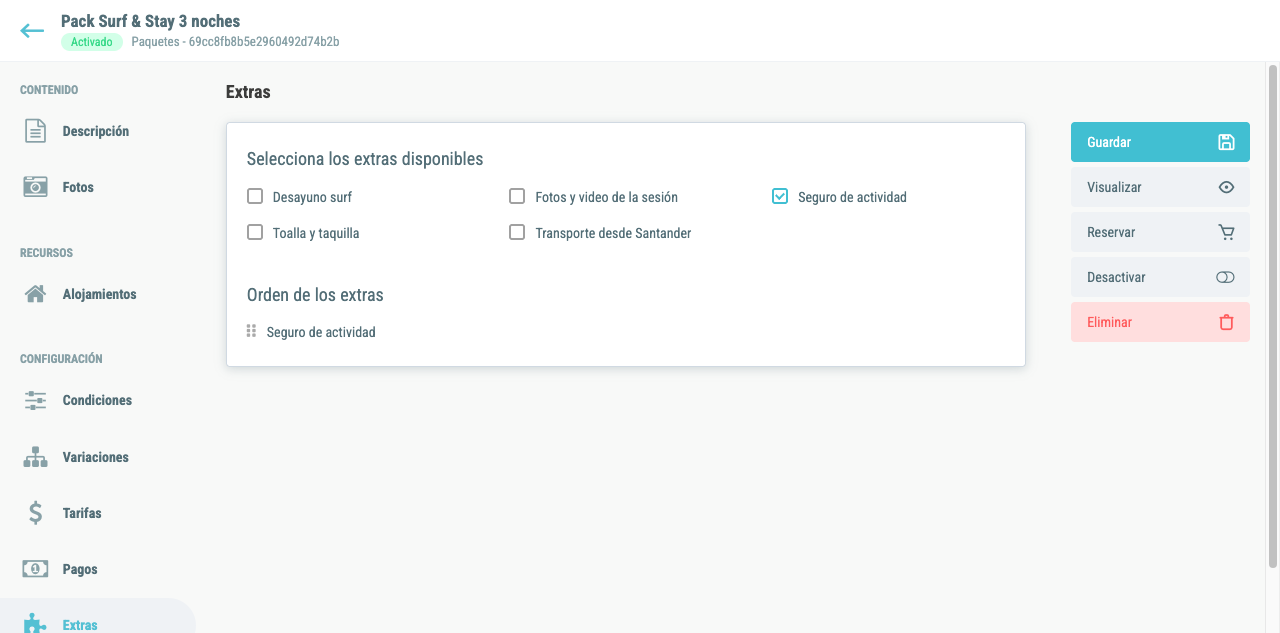
Task: Click the back arrow icon
Action: point(32,31)
